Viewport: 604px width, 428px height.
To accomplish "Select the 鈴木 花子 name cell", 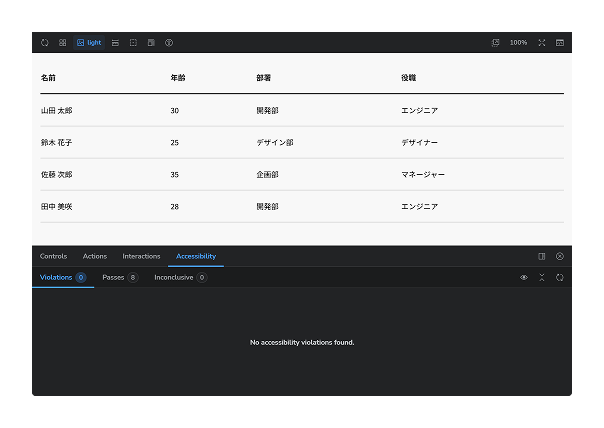I will [56, 143].
